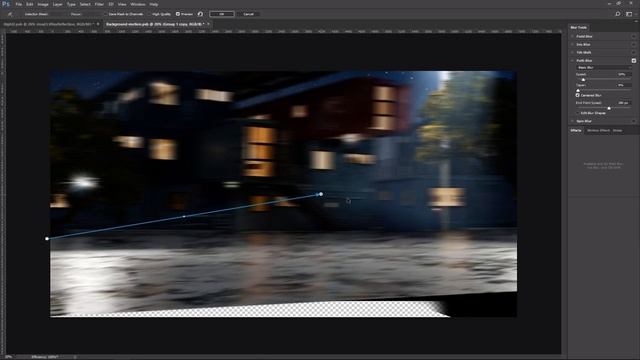Image resolution: width=640 pixels, height=360 pixels.
Task: Open the Layer menu
Action: (x=58, y=4)
